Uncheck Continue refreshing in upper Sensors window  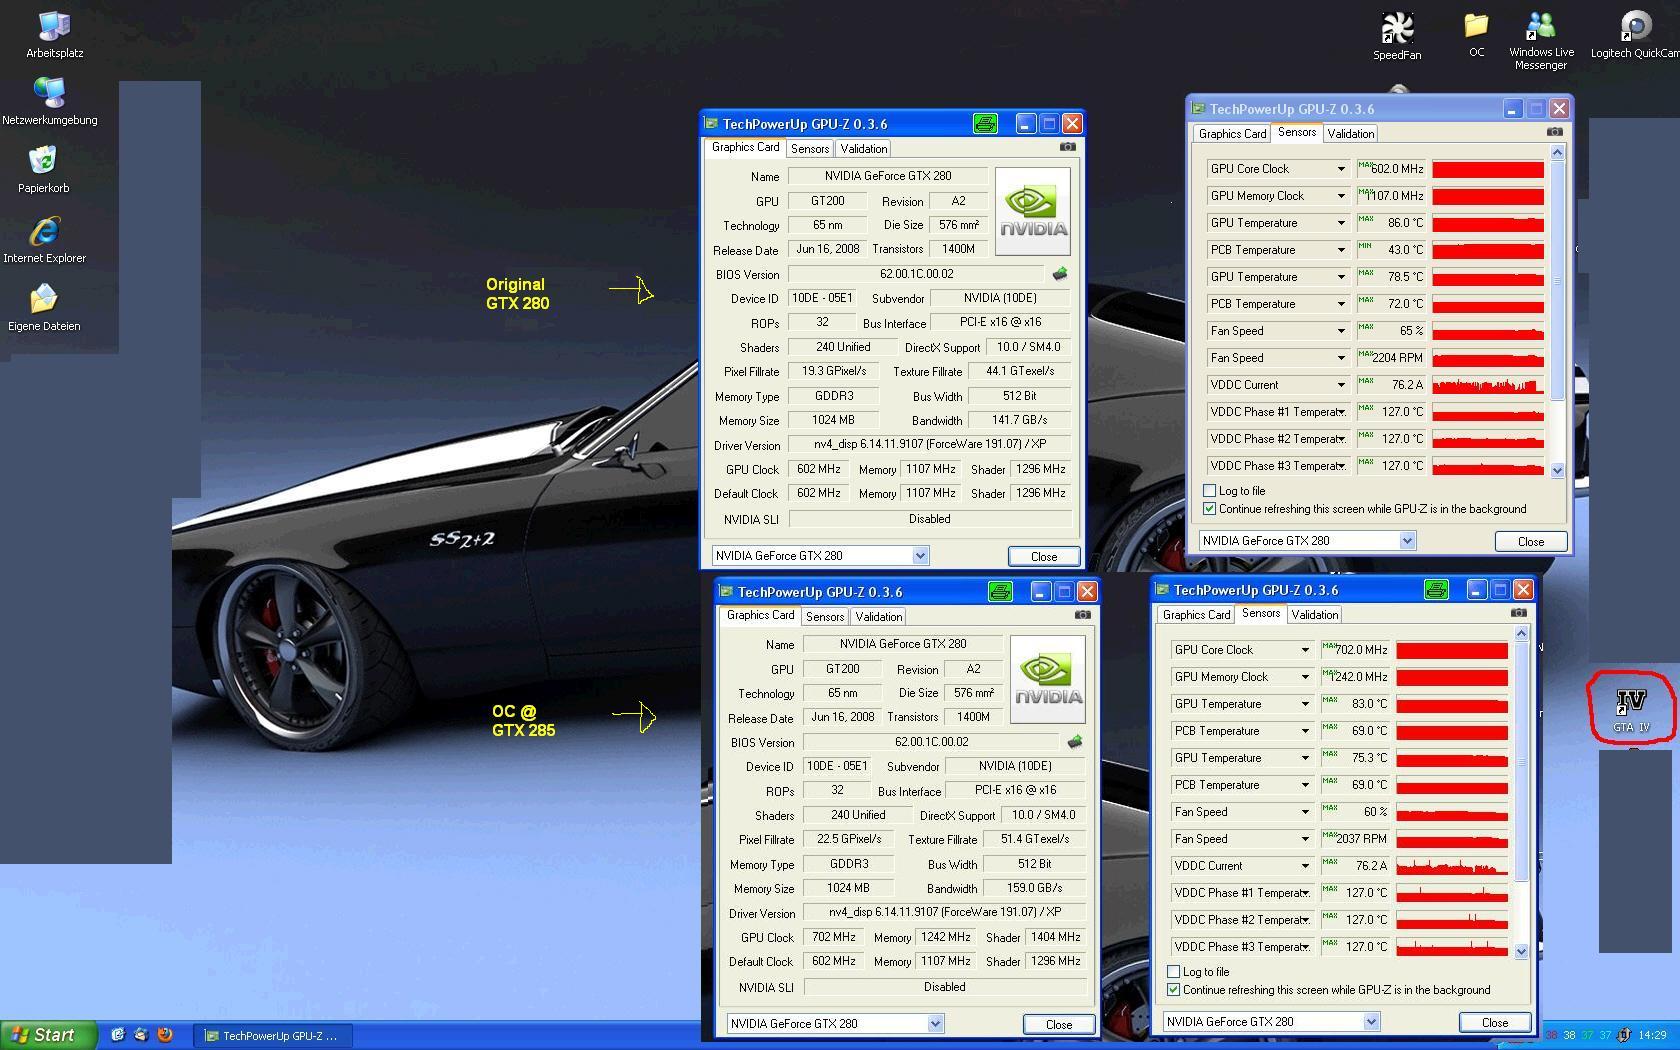[1209, 509]
